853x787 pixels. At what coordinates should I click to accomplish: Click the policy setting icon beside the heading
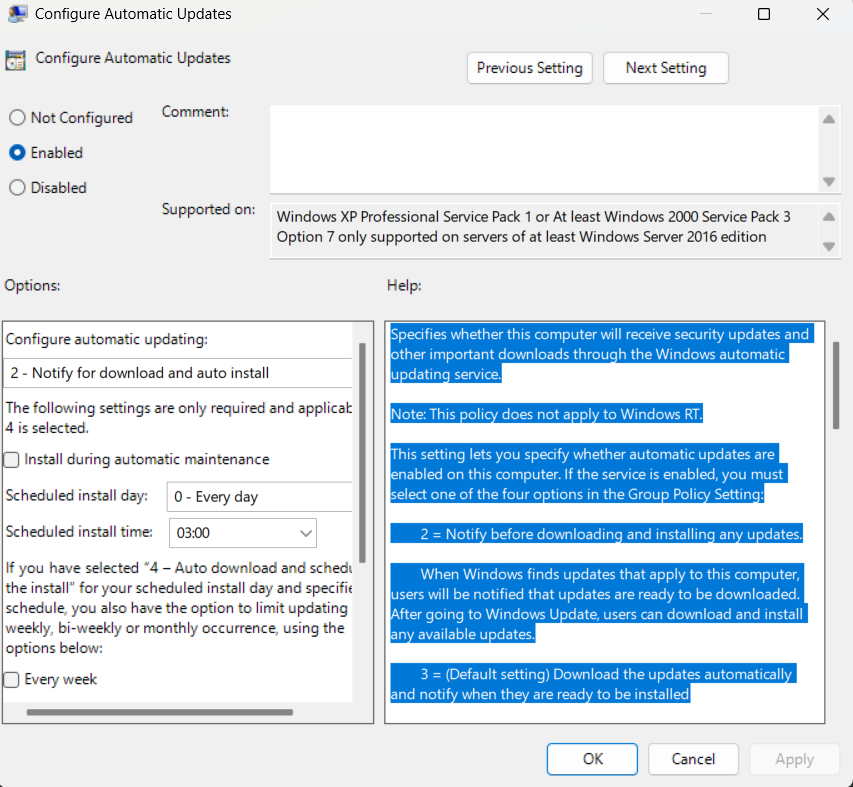click(x=15, y=60)
